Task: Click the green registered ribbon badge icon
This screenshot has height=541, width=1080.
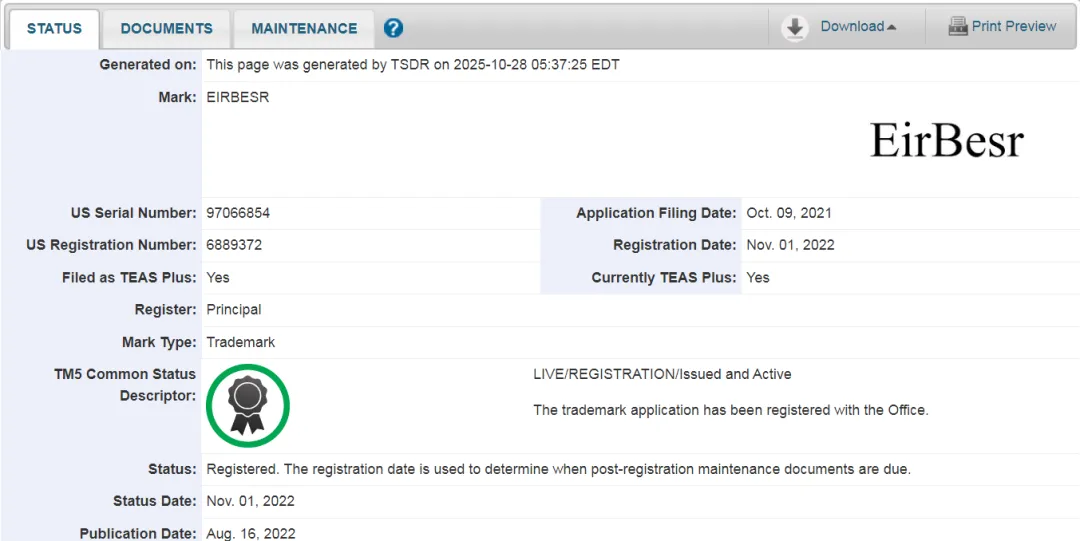Action: click(247, 405)
